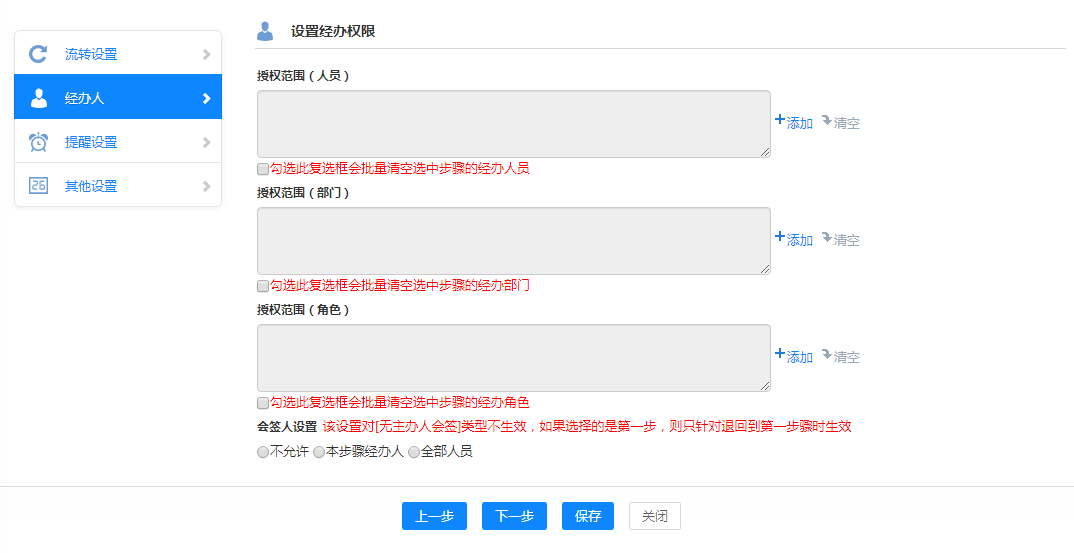Image resolution: width=1074 pixels, height=553 pixels.
Task: Check the batch-clear 经办角色 checkbox
Action: point(263,403)
